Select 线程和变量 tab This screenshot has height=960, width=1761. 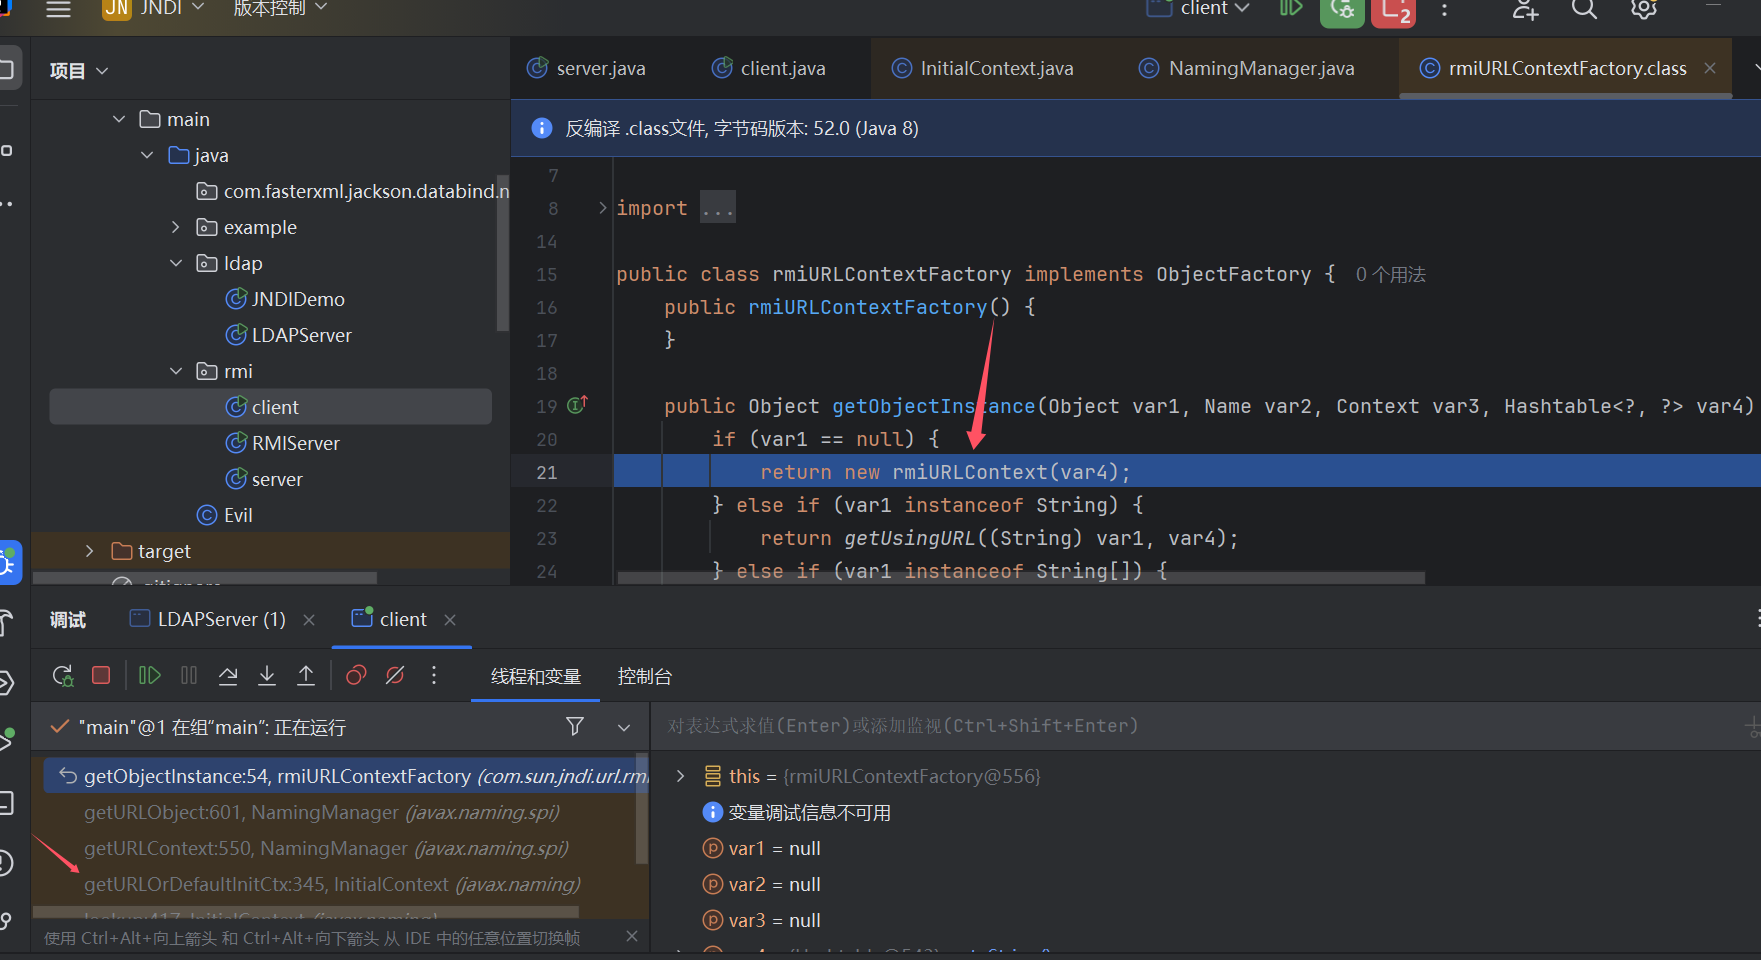[536, 676]
